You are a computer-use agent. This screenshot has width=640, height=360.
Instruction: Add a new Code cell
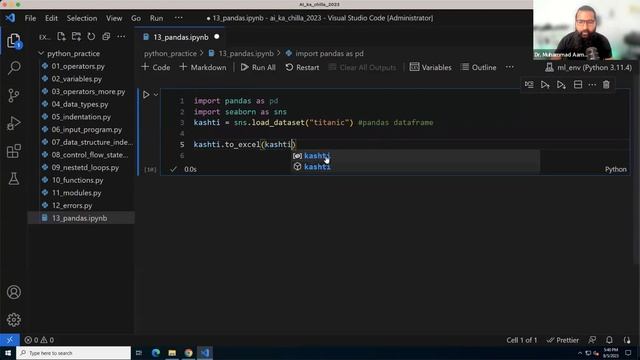[156, 67]
